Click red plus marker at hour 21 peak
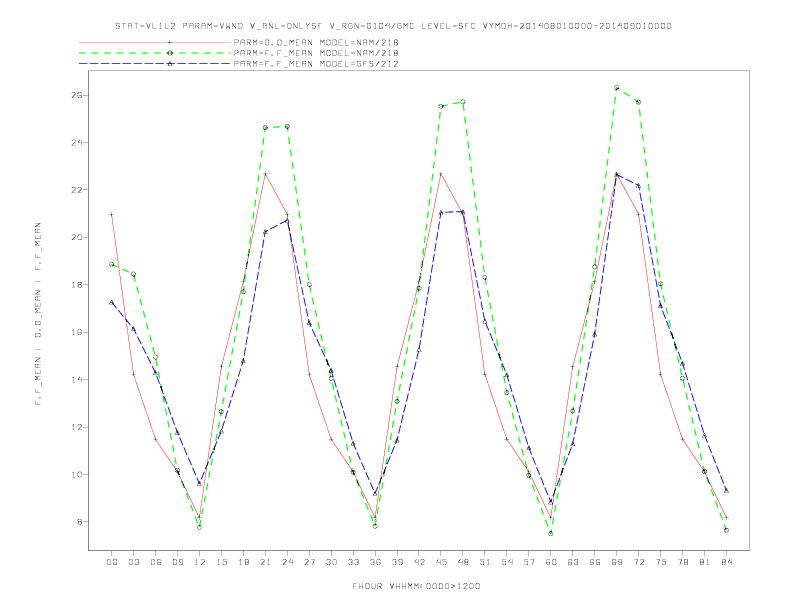The height and width of the screenshot is (612, 792). pos(265,174)
